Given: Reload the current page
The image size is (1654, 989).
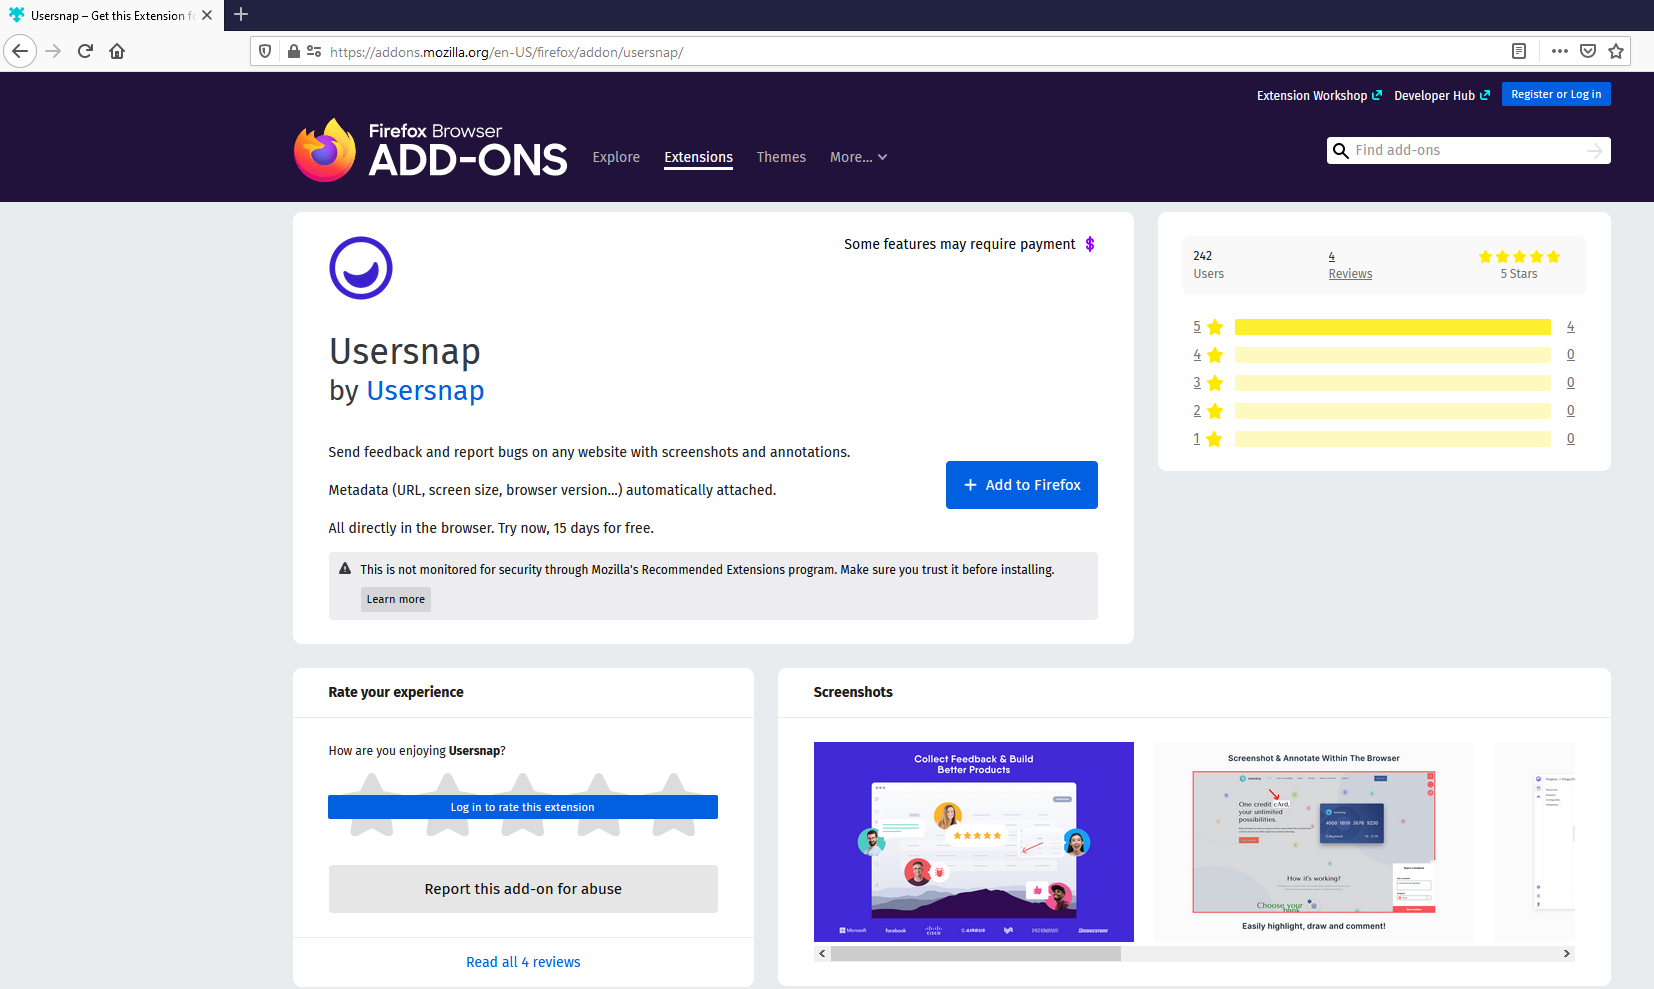Looking at the screenshot, I should (86, 51).
